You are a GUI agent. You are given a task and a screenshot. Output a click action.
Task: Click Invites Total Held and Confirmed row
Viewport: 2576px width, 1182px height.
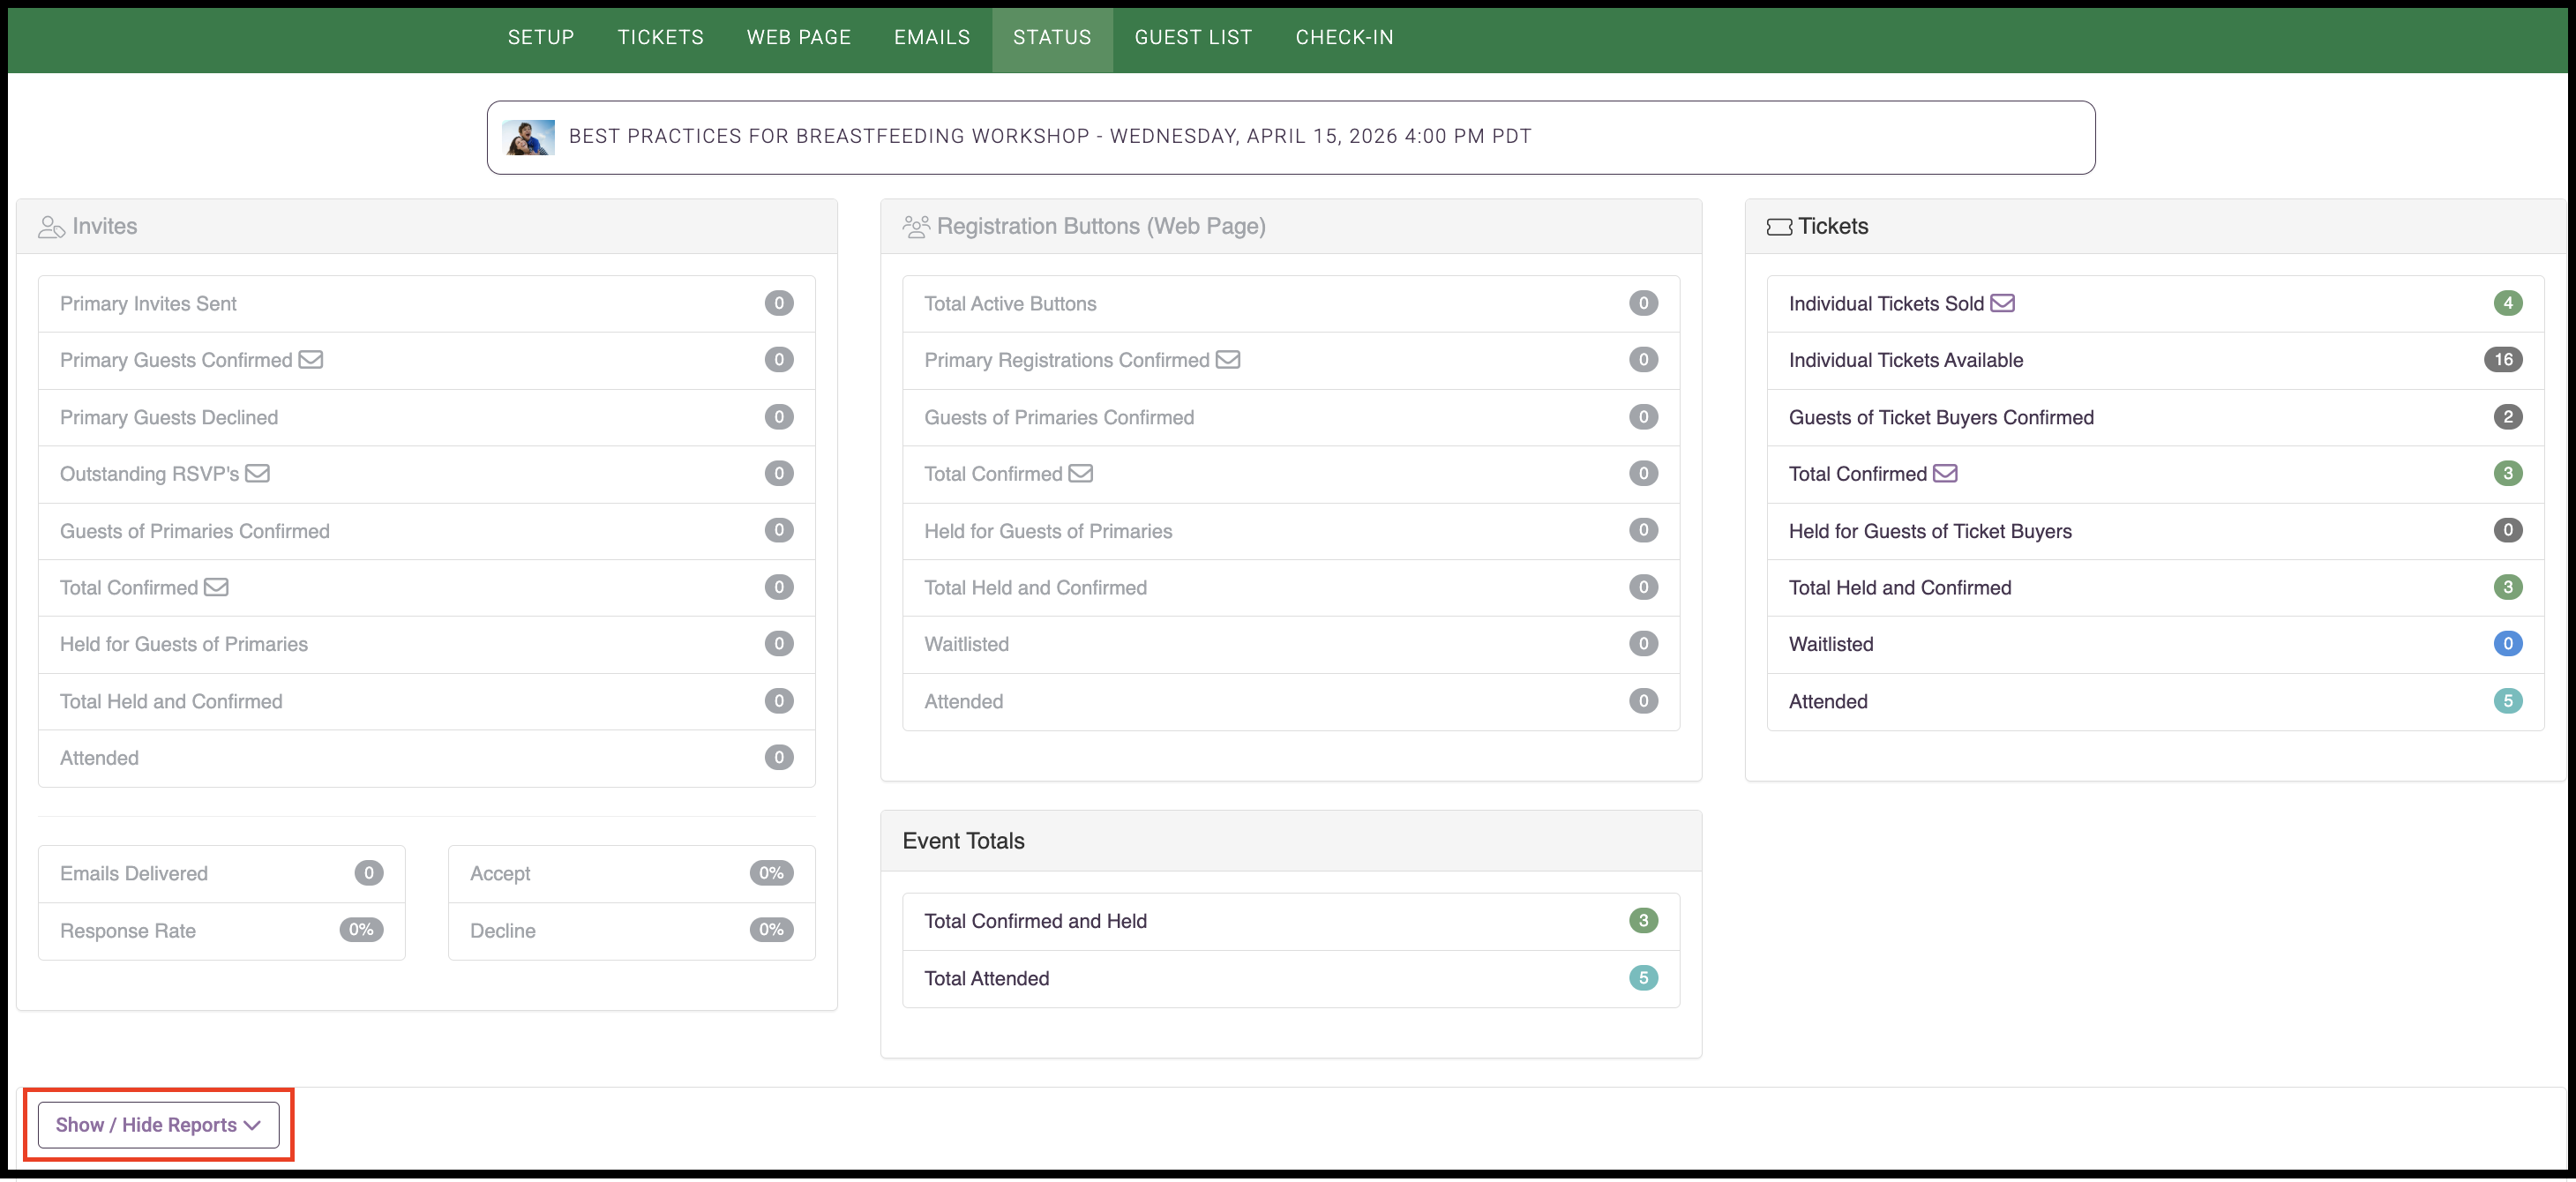pos(427,702)
